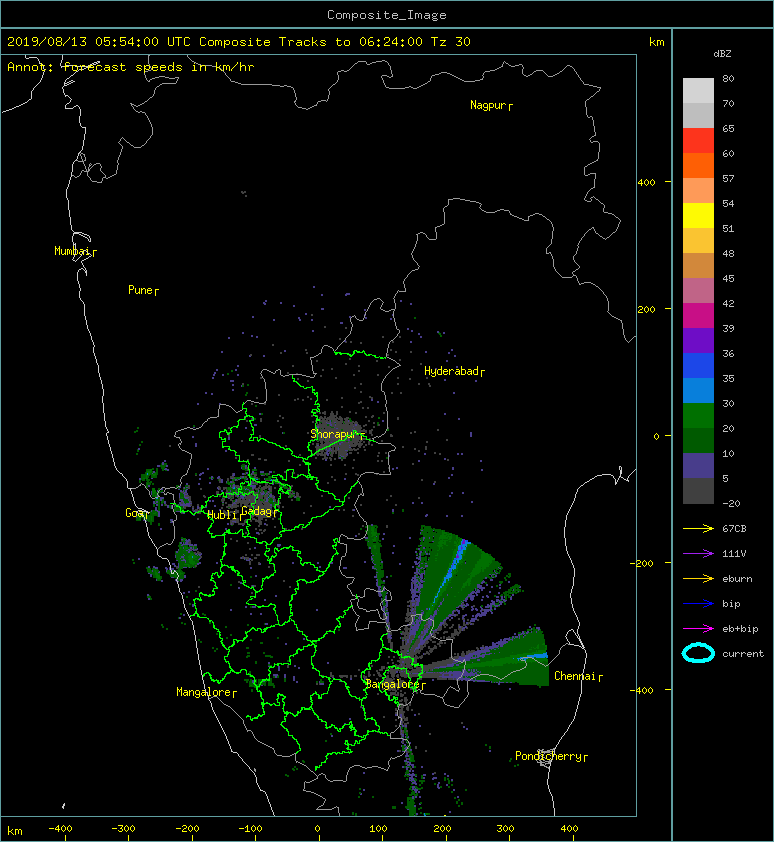Screen dimensions: 774x842
Task: Click the forecast speeds annotation text
Action: coord(131,67)
